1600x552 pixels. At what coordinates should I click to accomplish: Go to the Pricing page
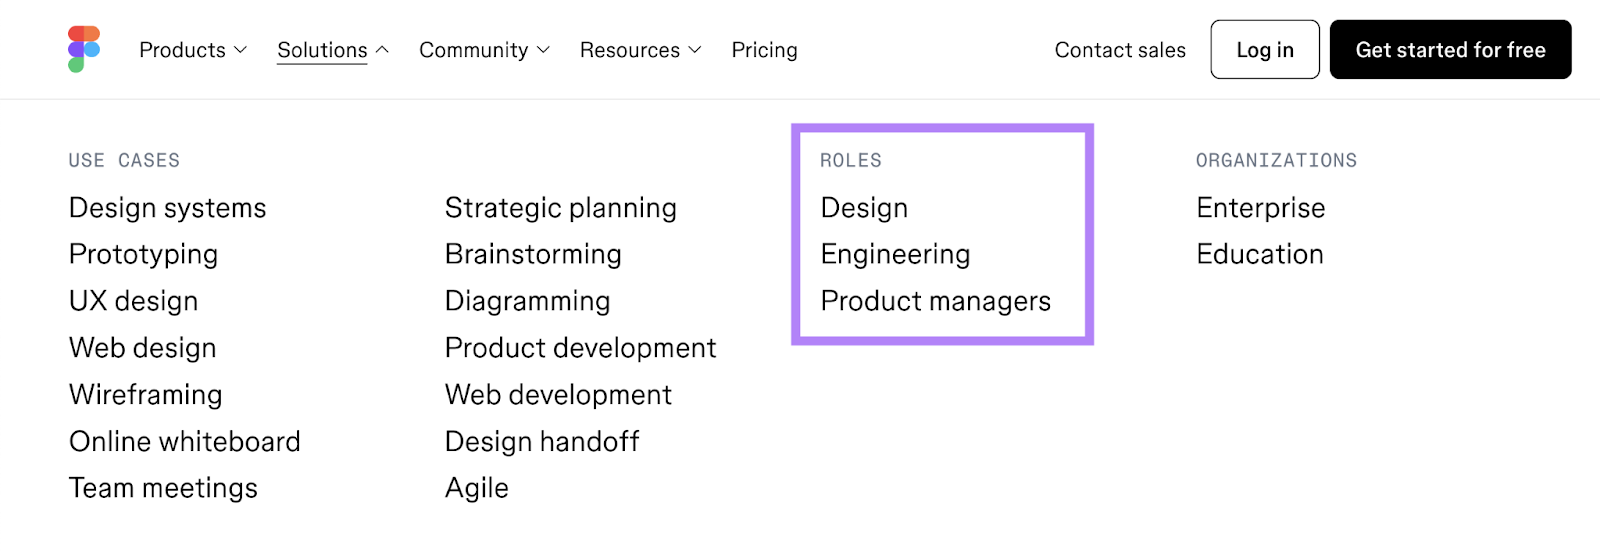pyautogui.click(x=764, y=50)
